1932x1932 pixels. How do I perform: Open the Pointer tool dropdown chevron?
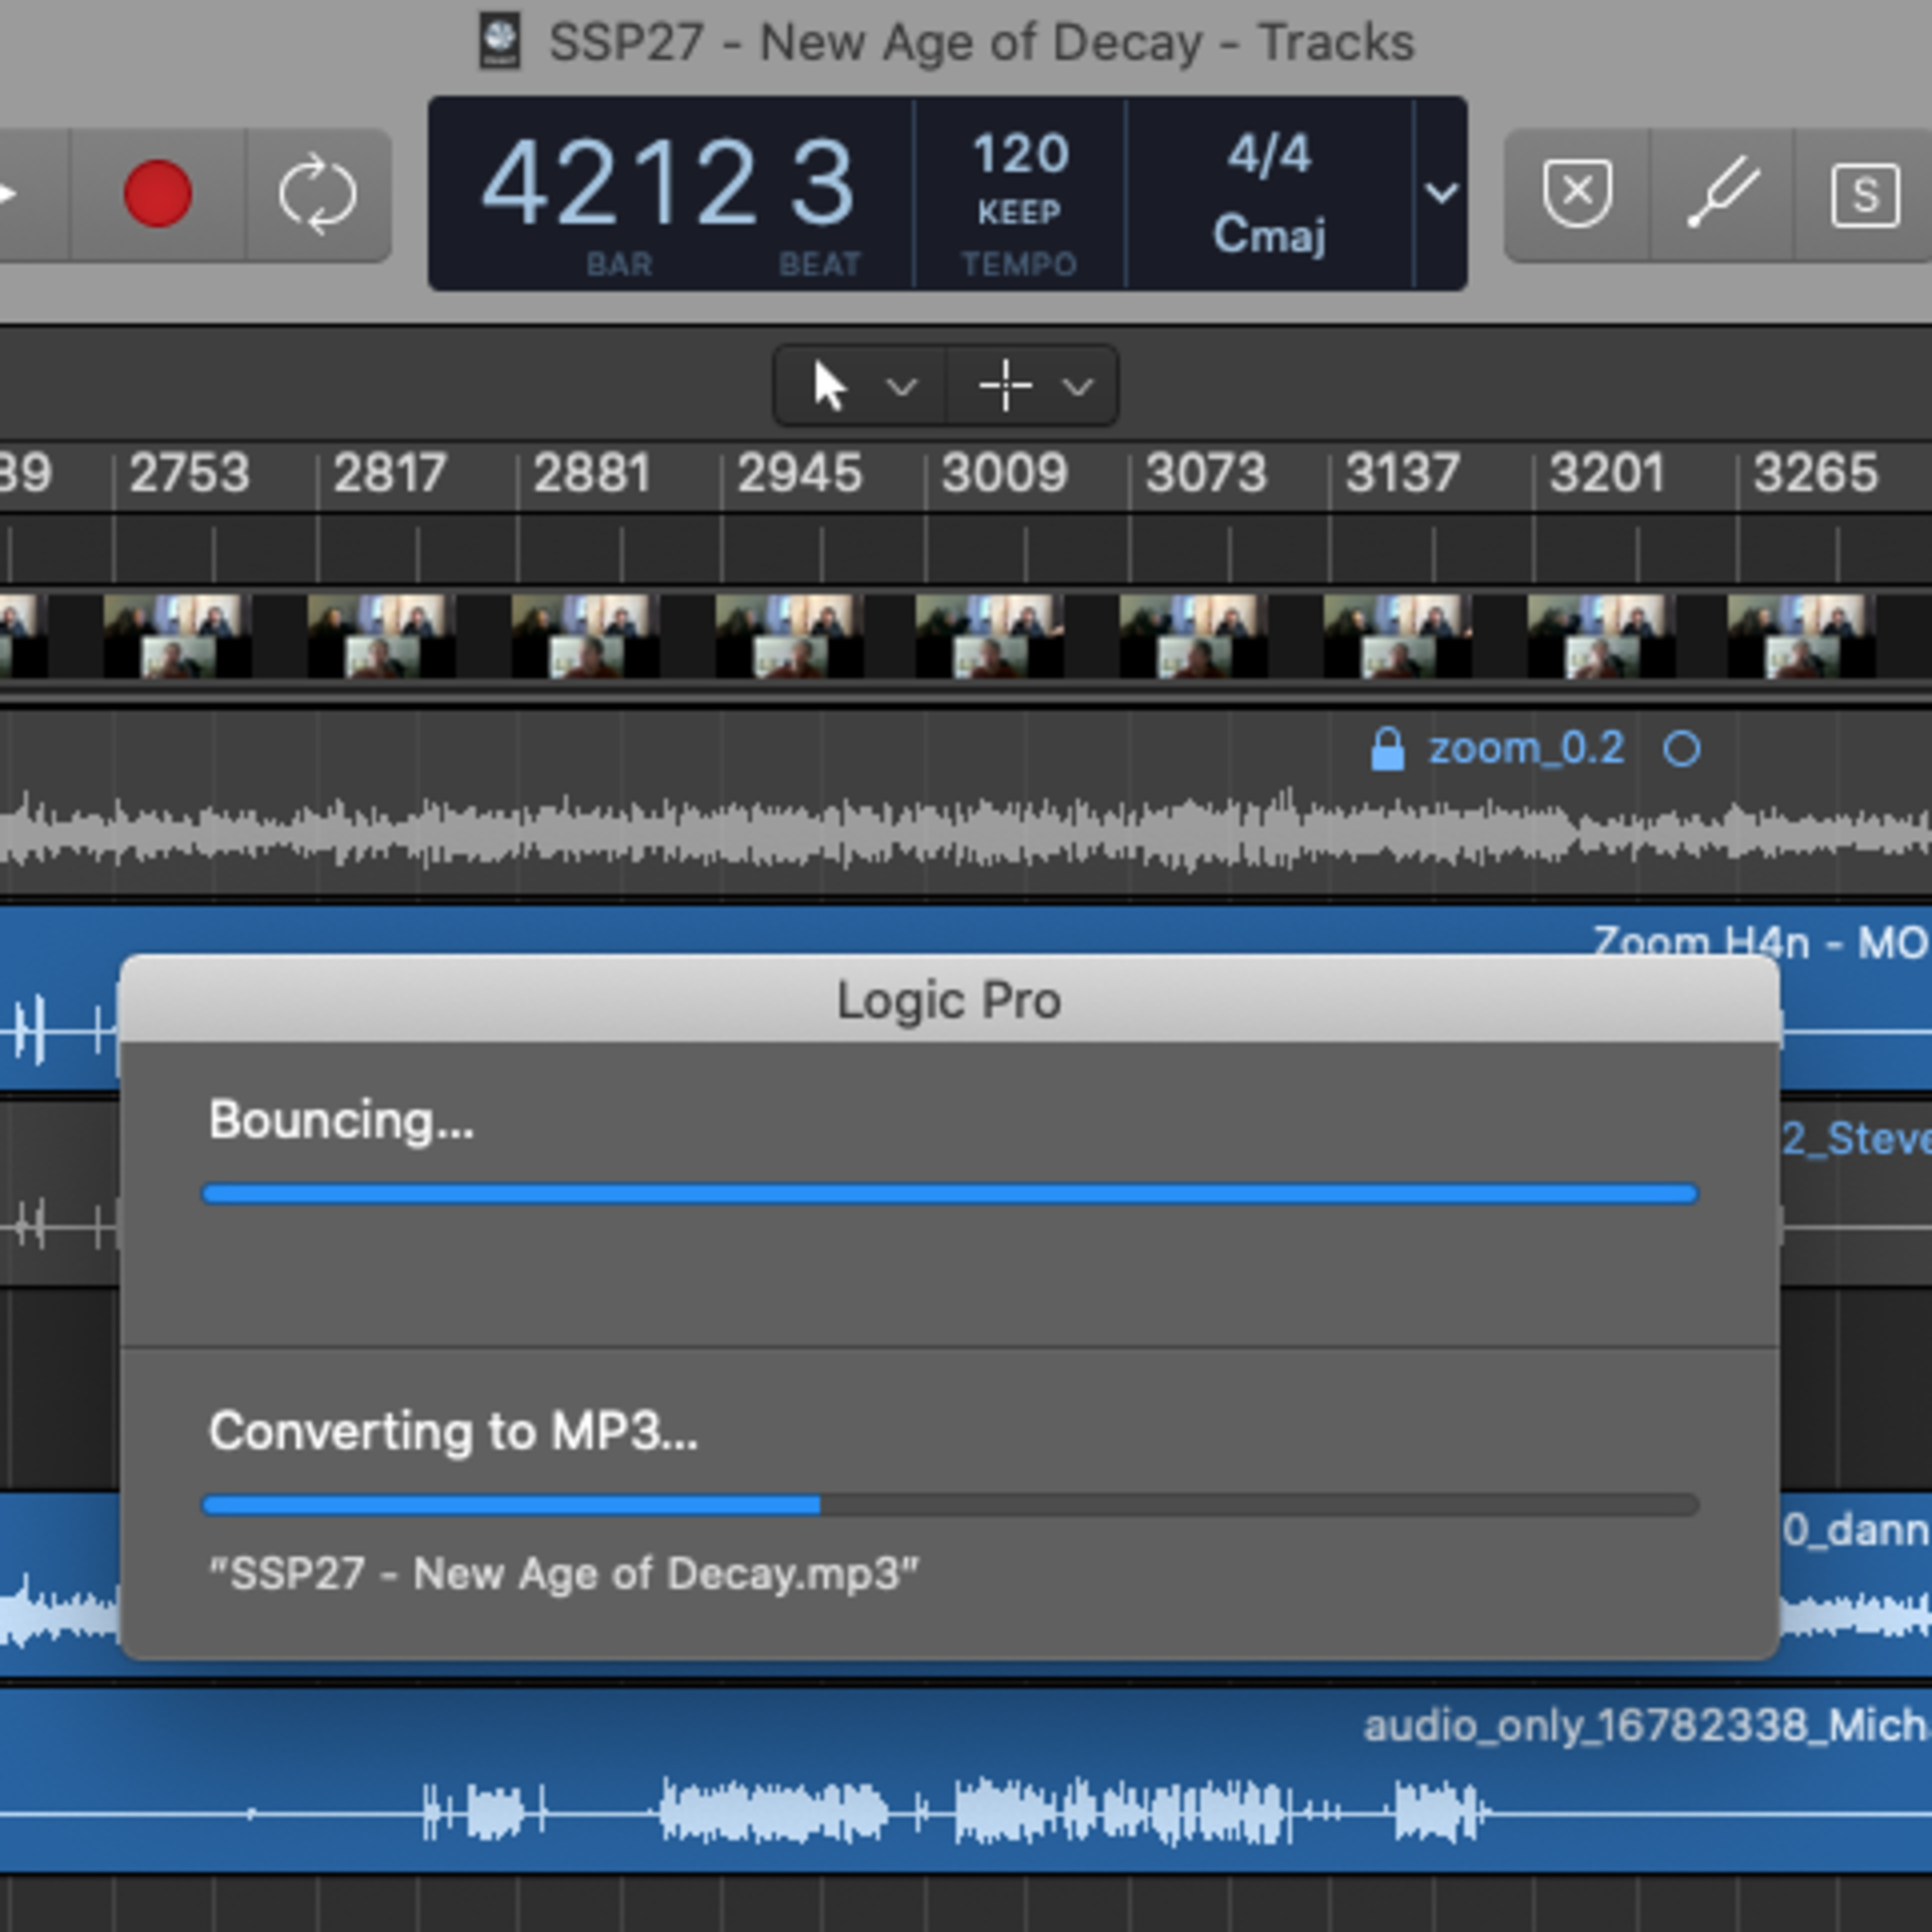click(901, 386)
